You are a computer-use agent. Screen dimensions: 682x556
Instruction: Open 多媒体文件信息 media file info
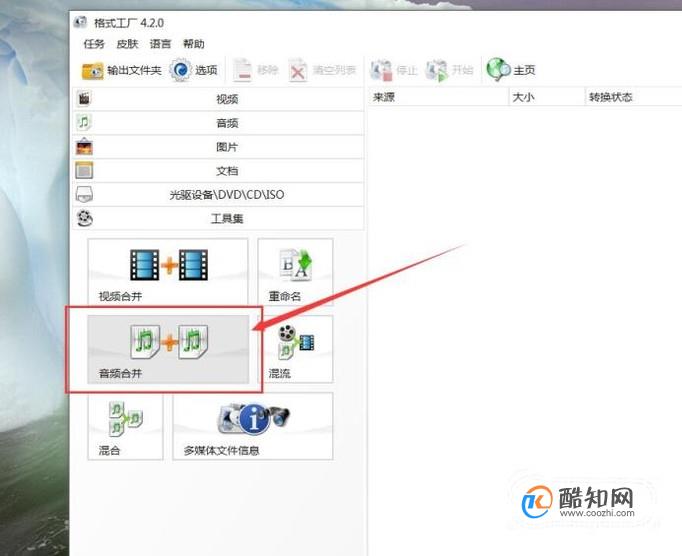(x=253, y=426)
